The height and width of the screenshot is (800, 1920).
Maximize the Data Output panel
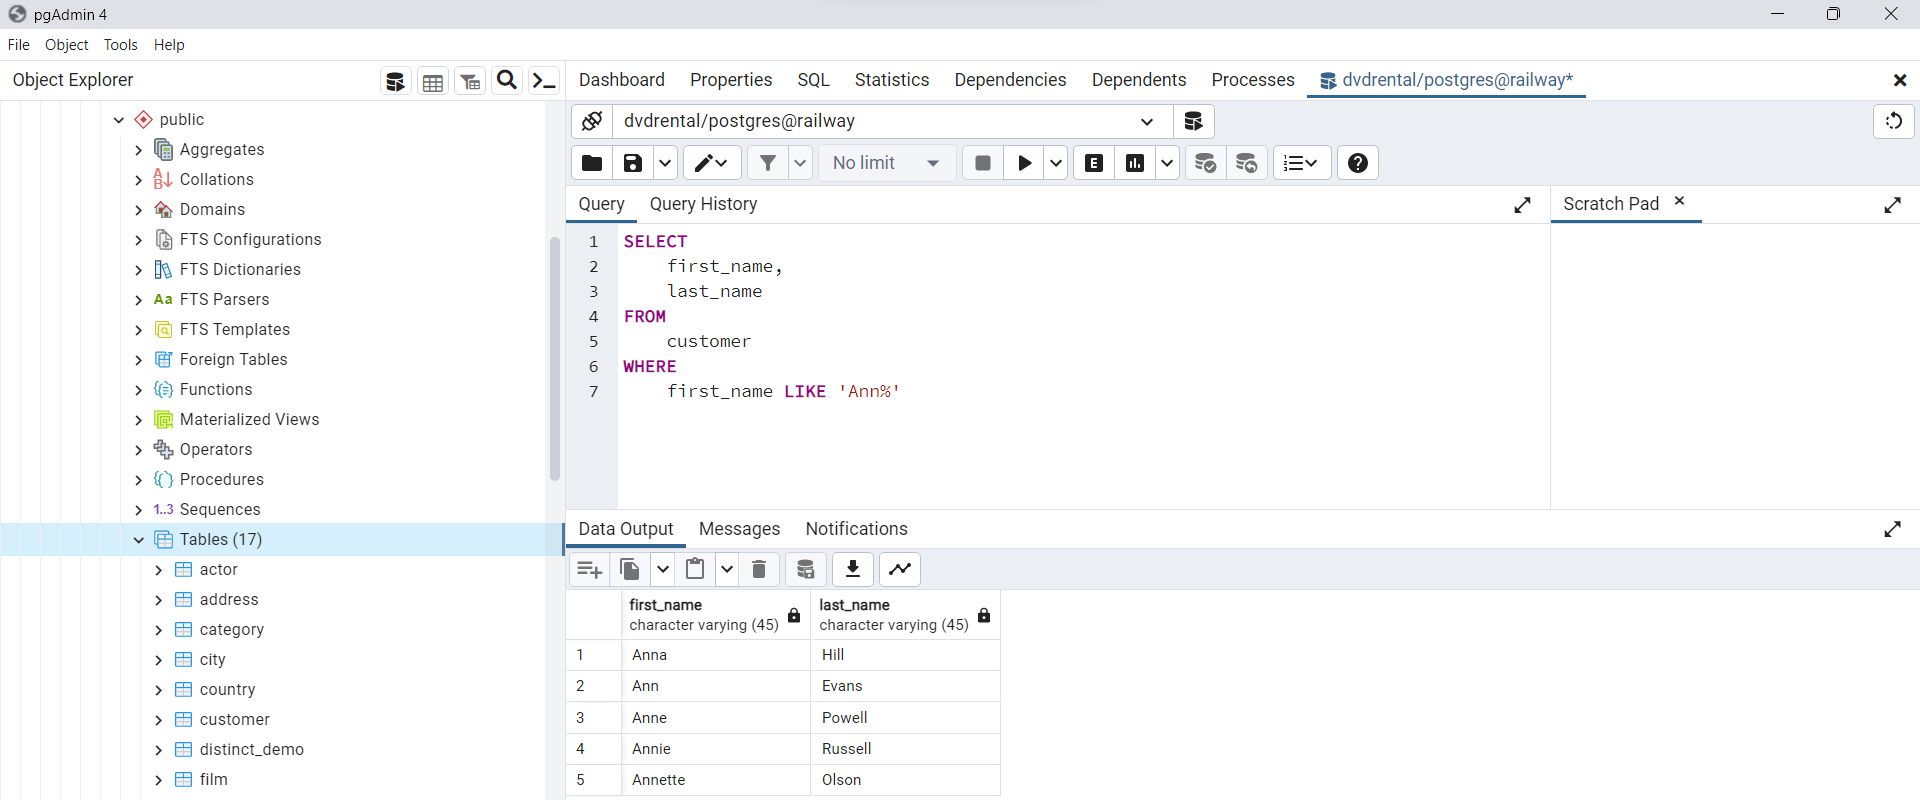pyautogui.click(x=1893, y=529)
